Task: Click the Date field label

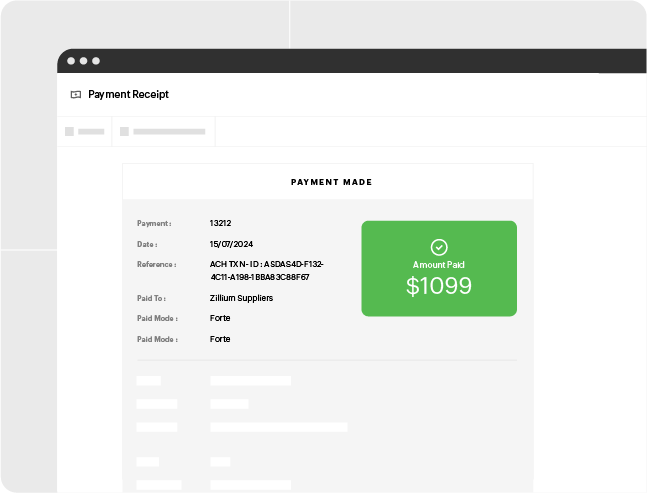Action: point(147,244)
